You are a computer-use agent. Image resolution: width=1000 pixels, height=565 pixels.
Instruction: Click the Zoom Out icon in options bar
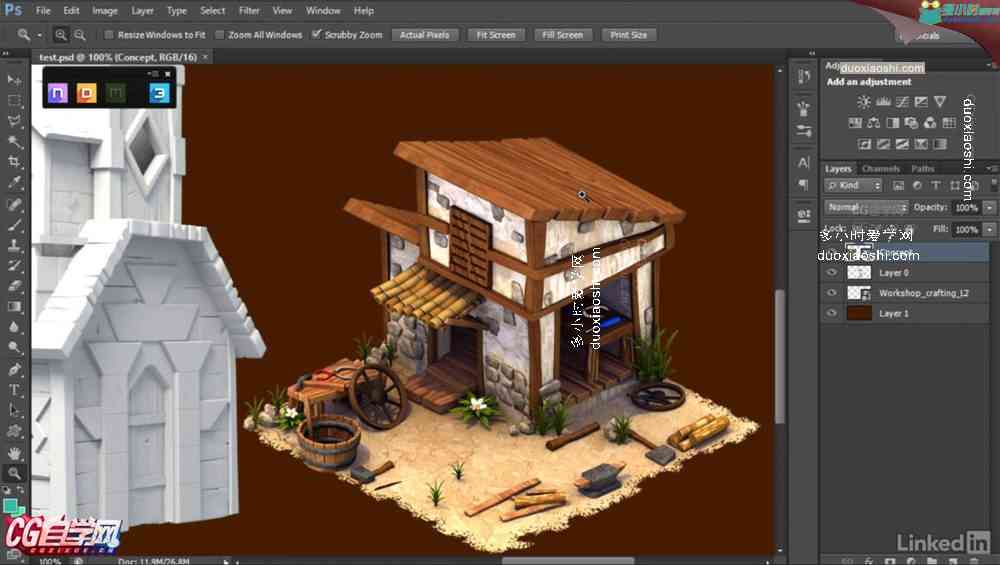tap(80, 35)
